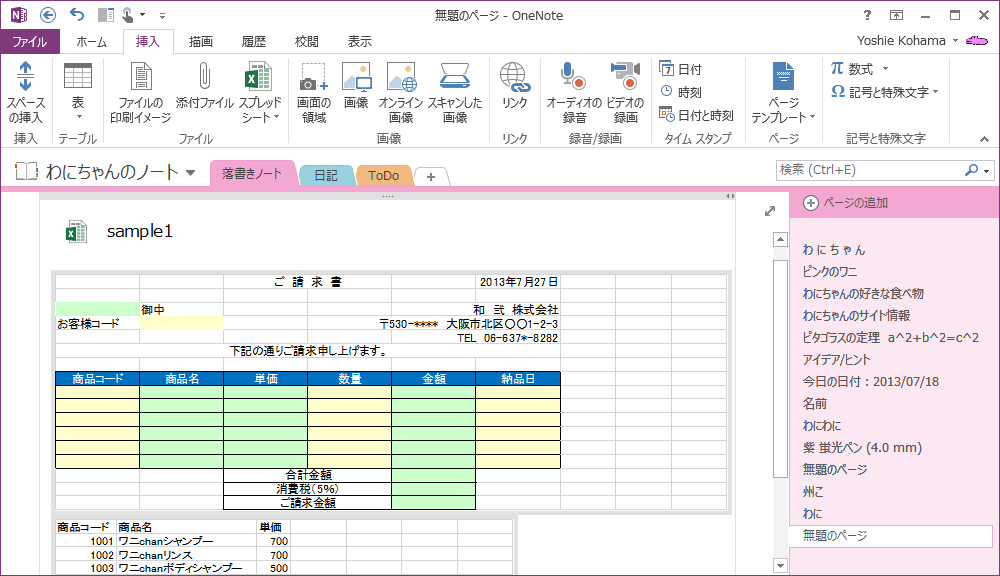Viewport: 1000px width, 576px height.
Task: Click the 合計金額 cell in spreadsheet
Action: point(307,475)
